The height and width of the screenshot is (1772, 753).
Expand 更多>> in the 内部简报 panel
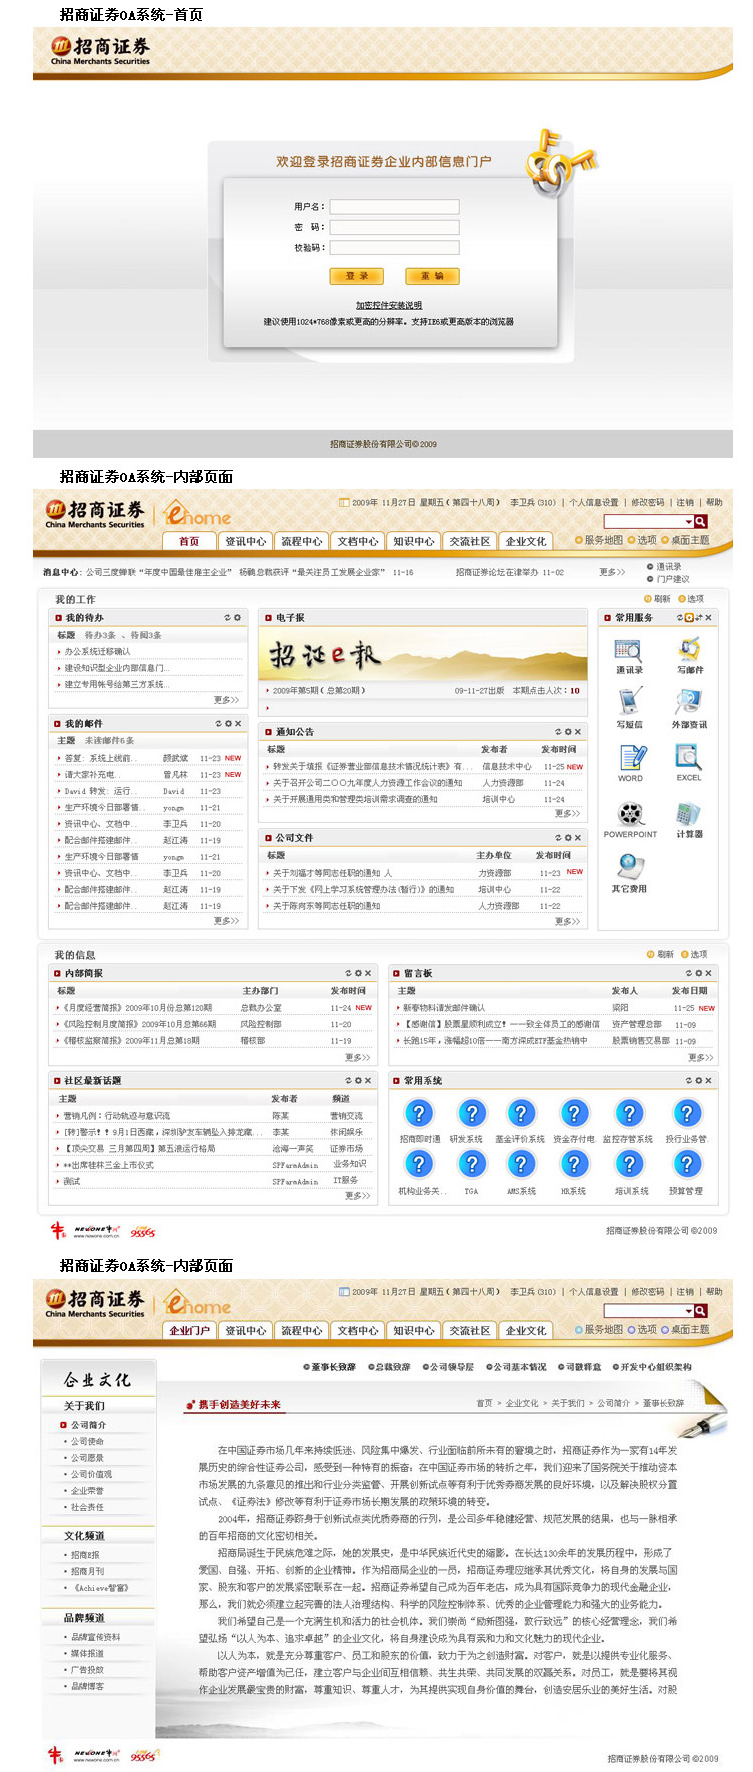[358, 1057]
